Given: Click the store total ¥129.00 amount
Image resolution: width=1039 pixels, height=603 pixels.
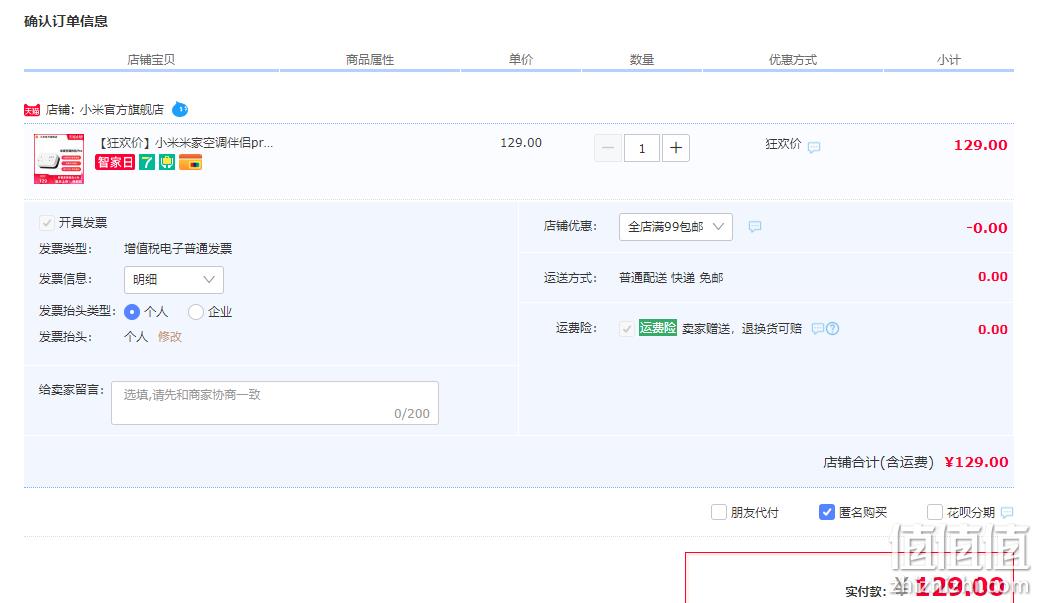Looking at the screenshot, I should tap(977, 462).
